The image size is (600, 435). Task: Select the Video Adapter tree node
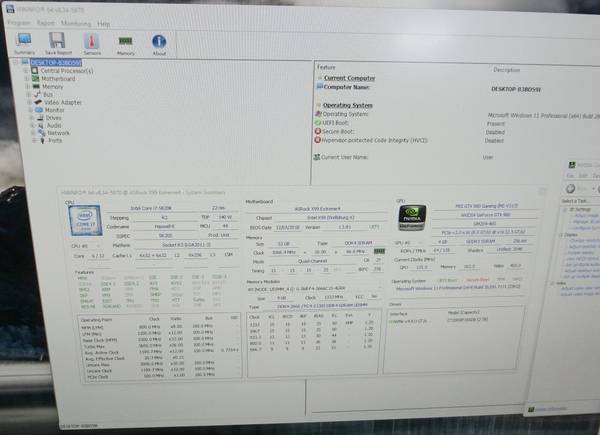pos(64,102)
